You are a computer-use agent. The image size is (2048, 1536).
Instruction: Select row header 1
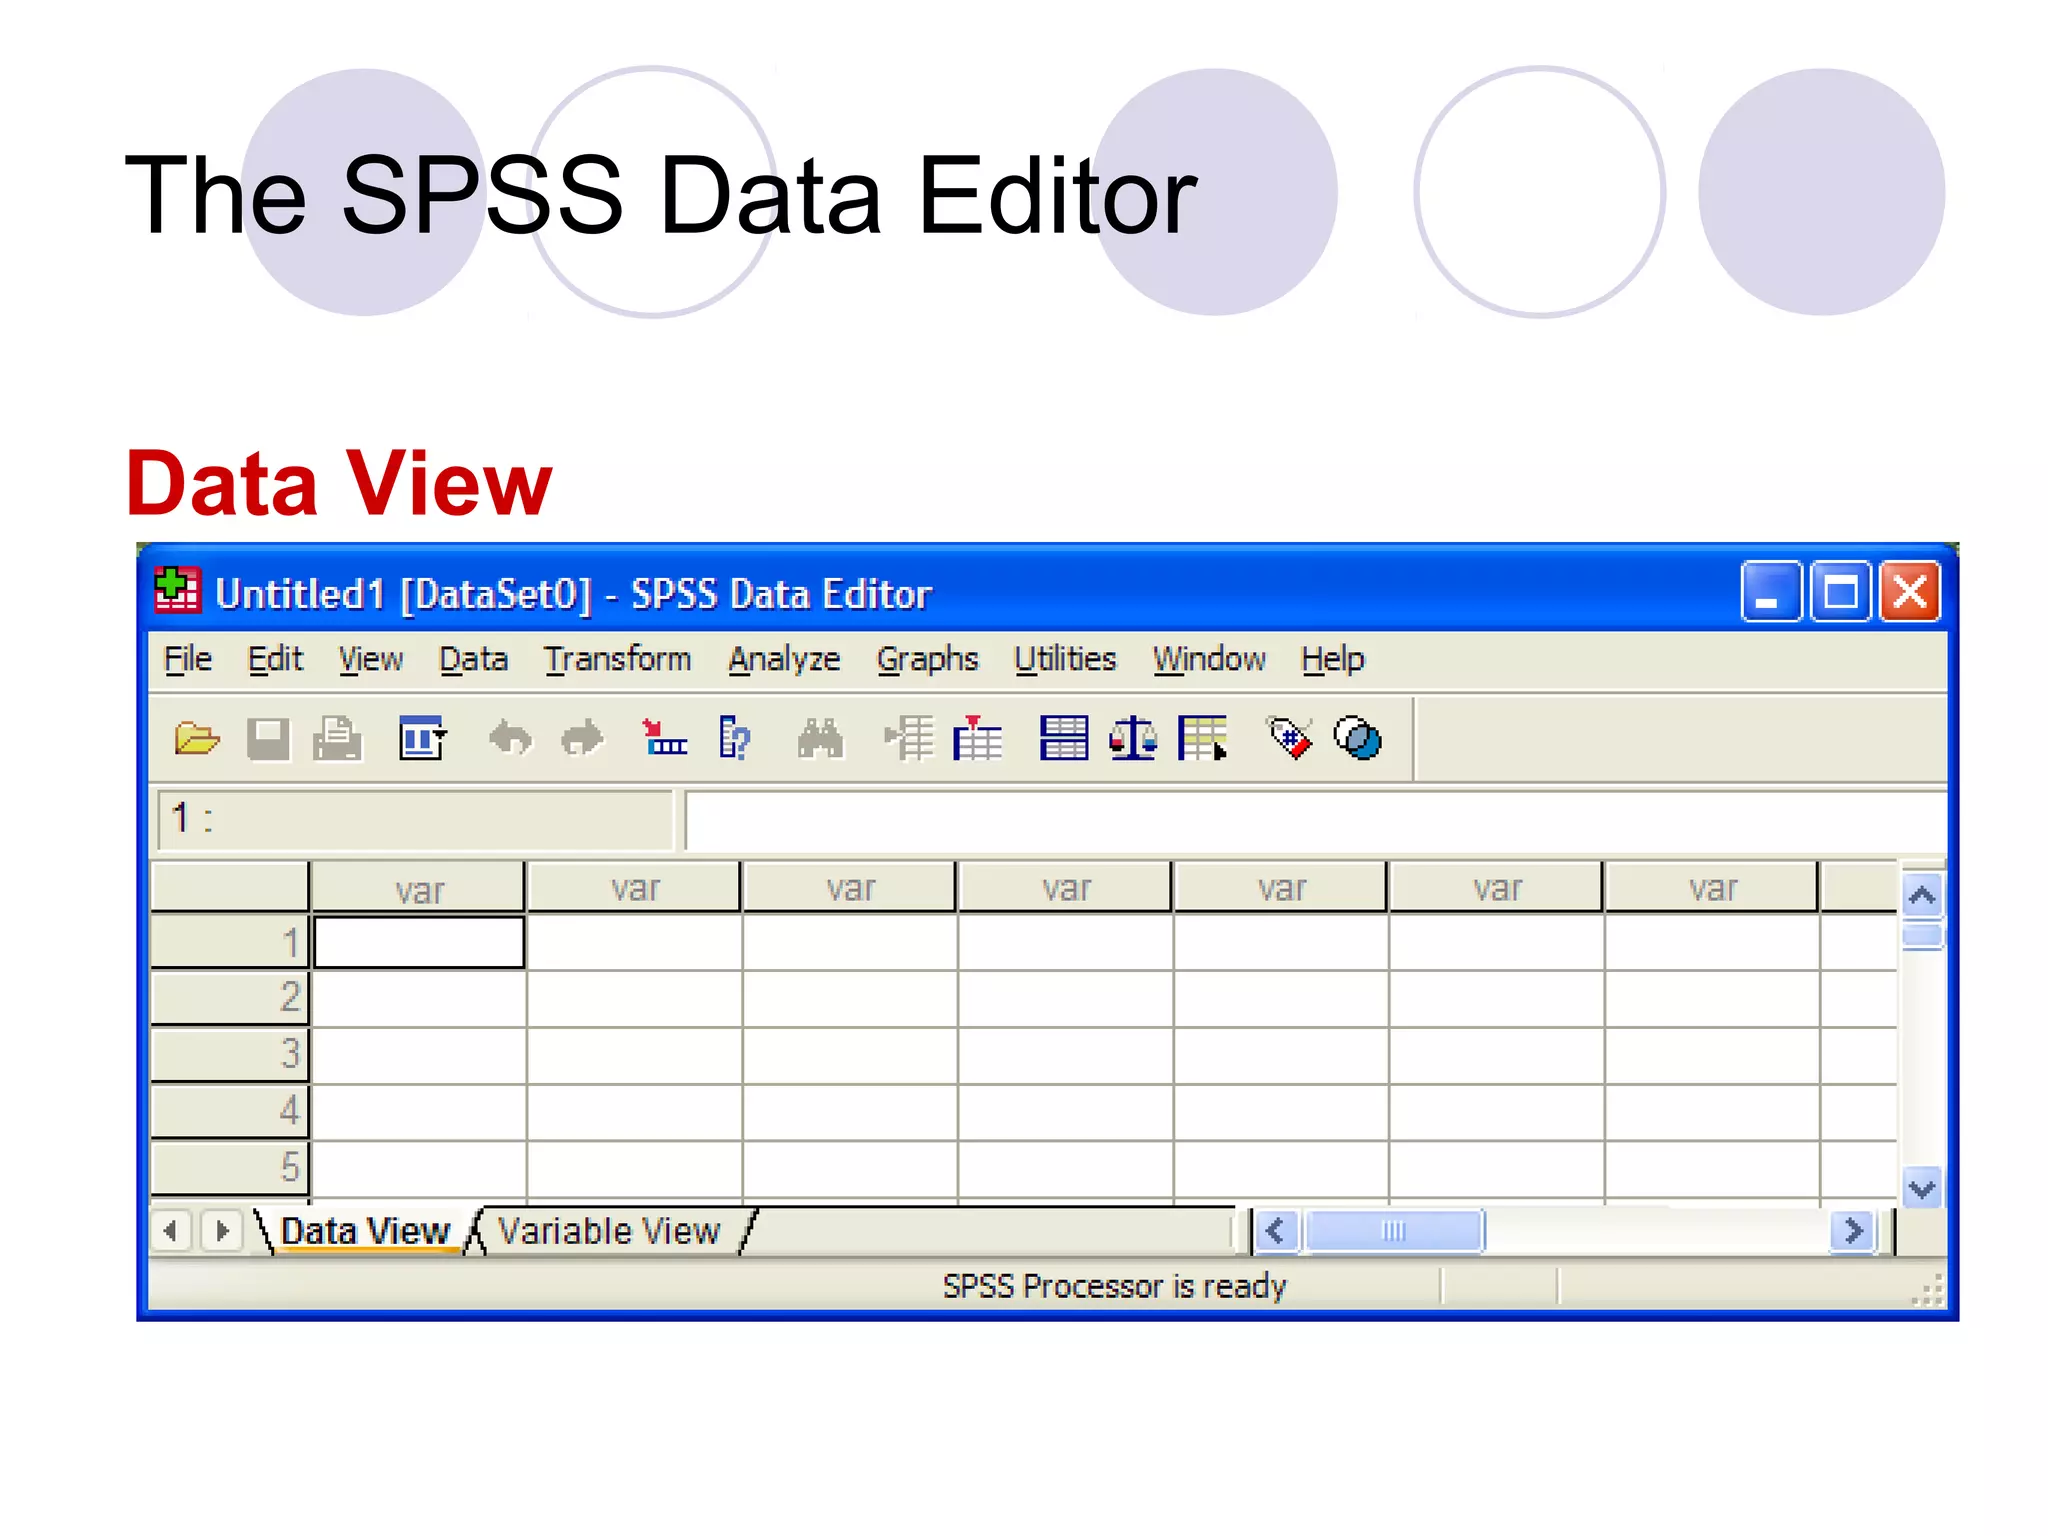[x=229, y=942]
